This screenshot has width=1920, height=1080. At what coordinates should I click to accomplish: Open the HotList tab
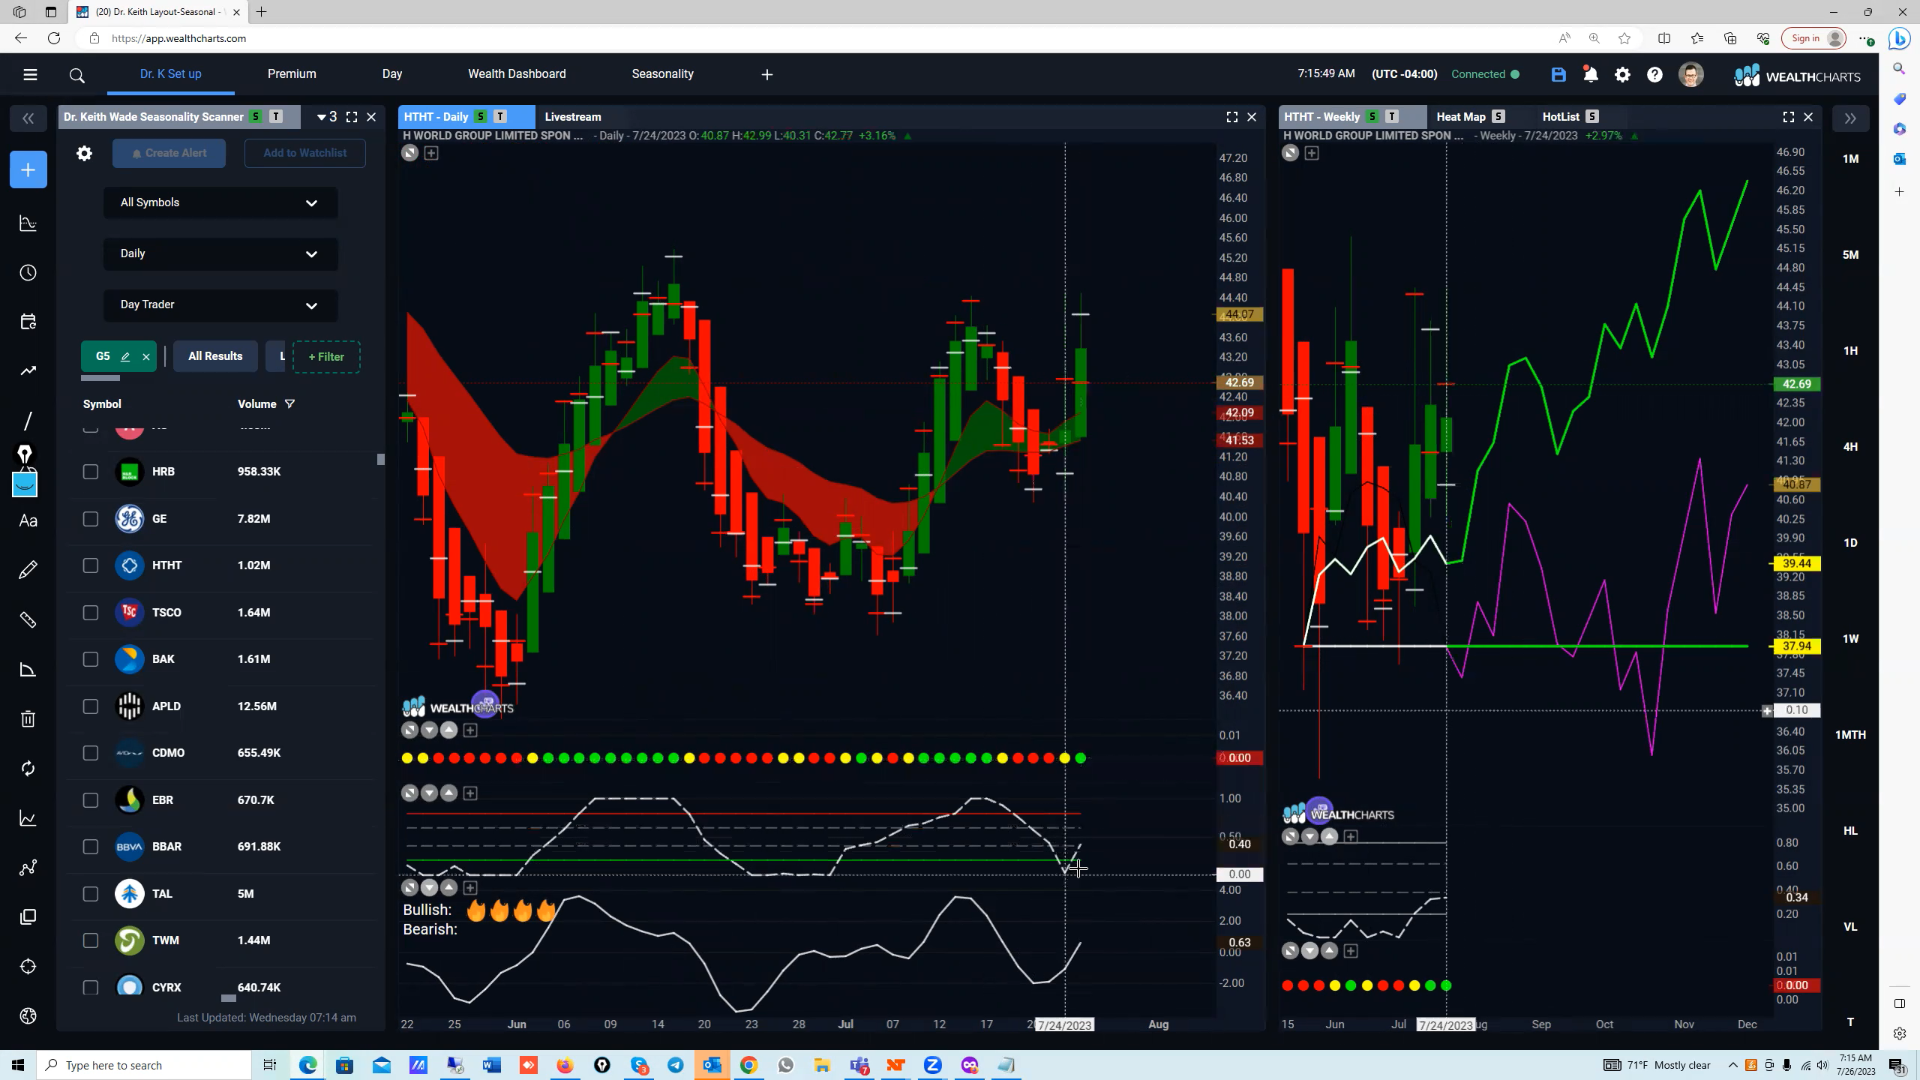(1560, 117)
